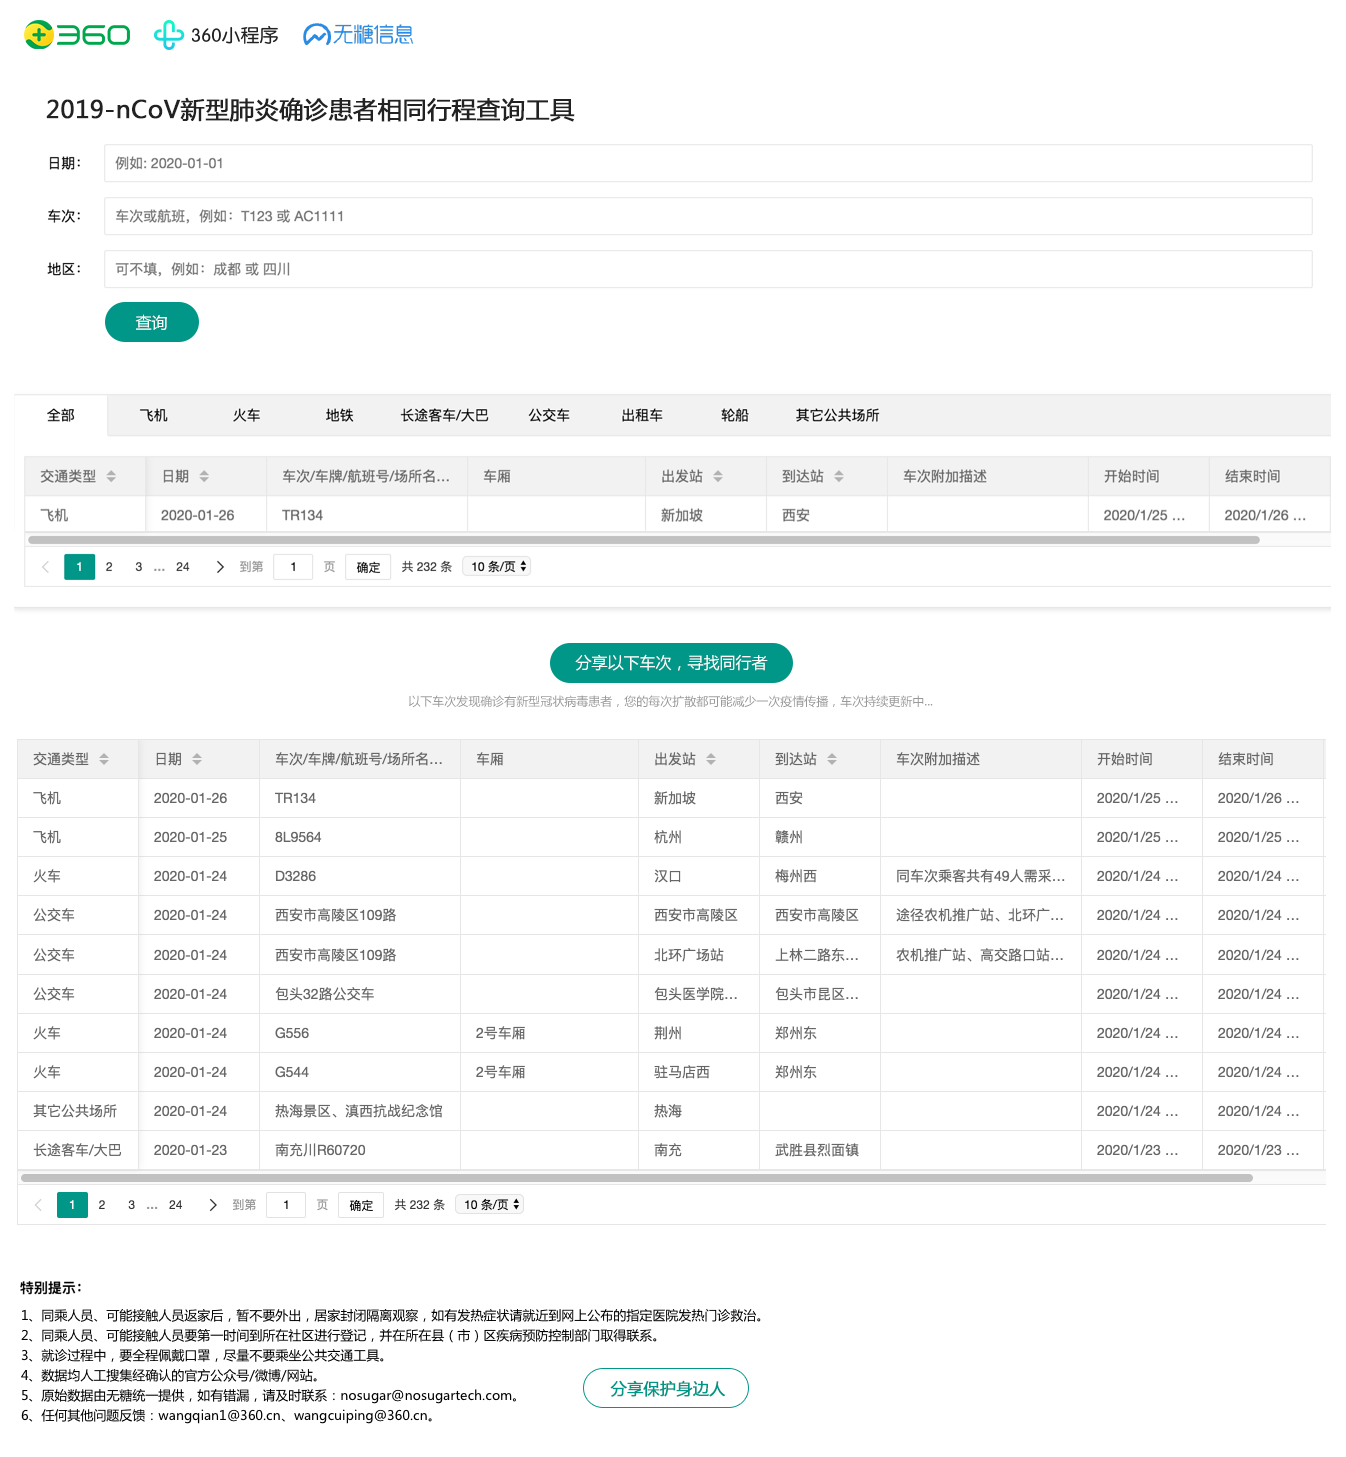Click the 日期 date input field
This screenshot has width=1346, height=1457.
tap(707, 163)
